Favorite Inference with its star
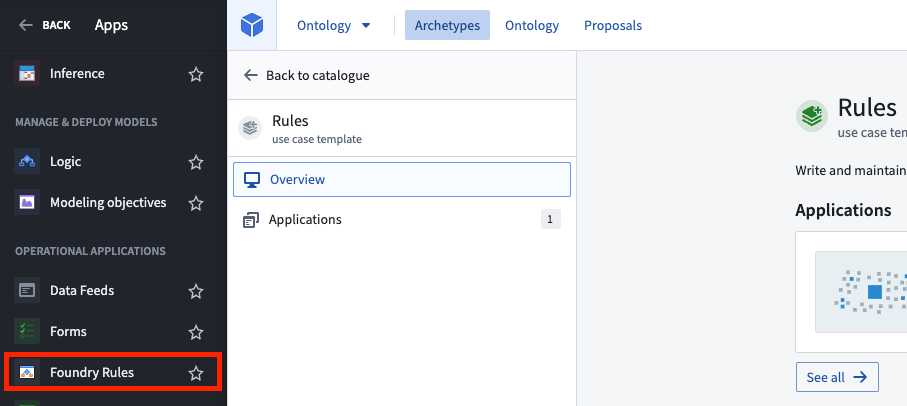 196,74
